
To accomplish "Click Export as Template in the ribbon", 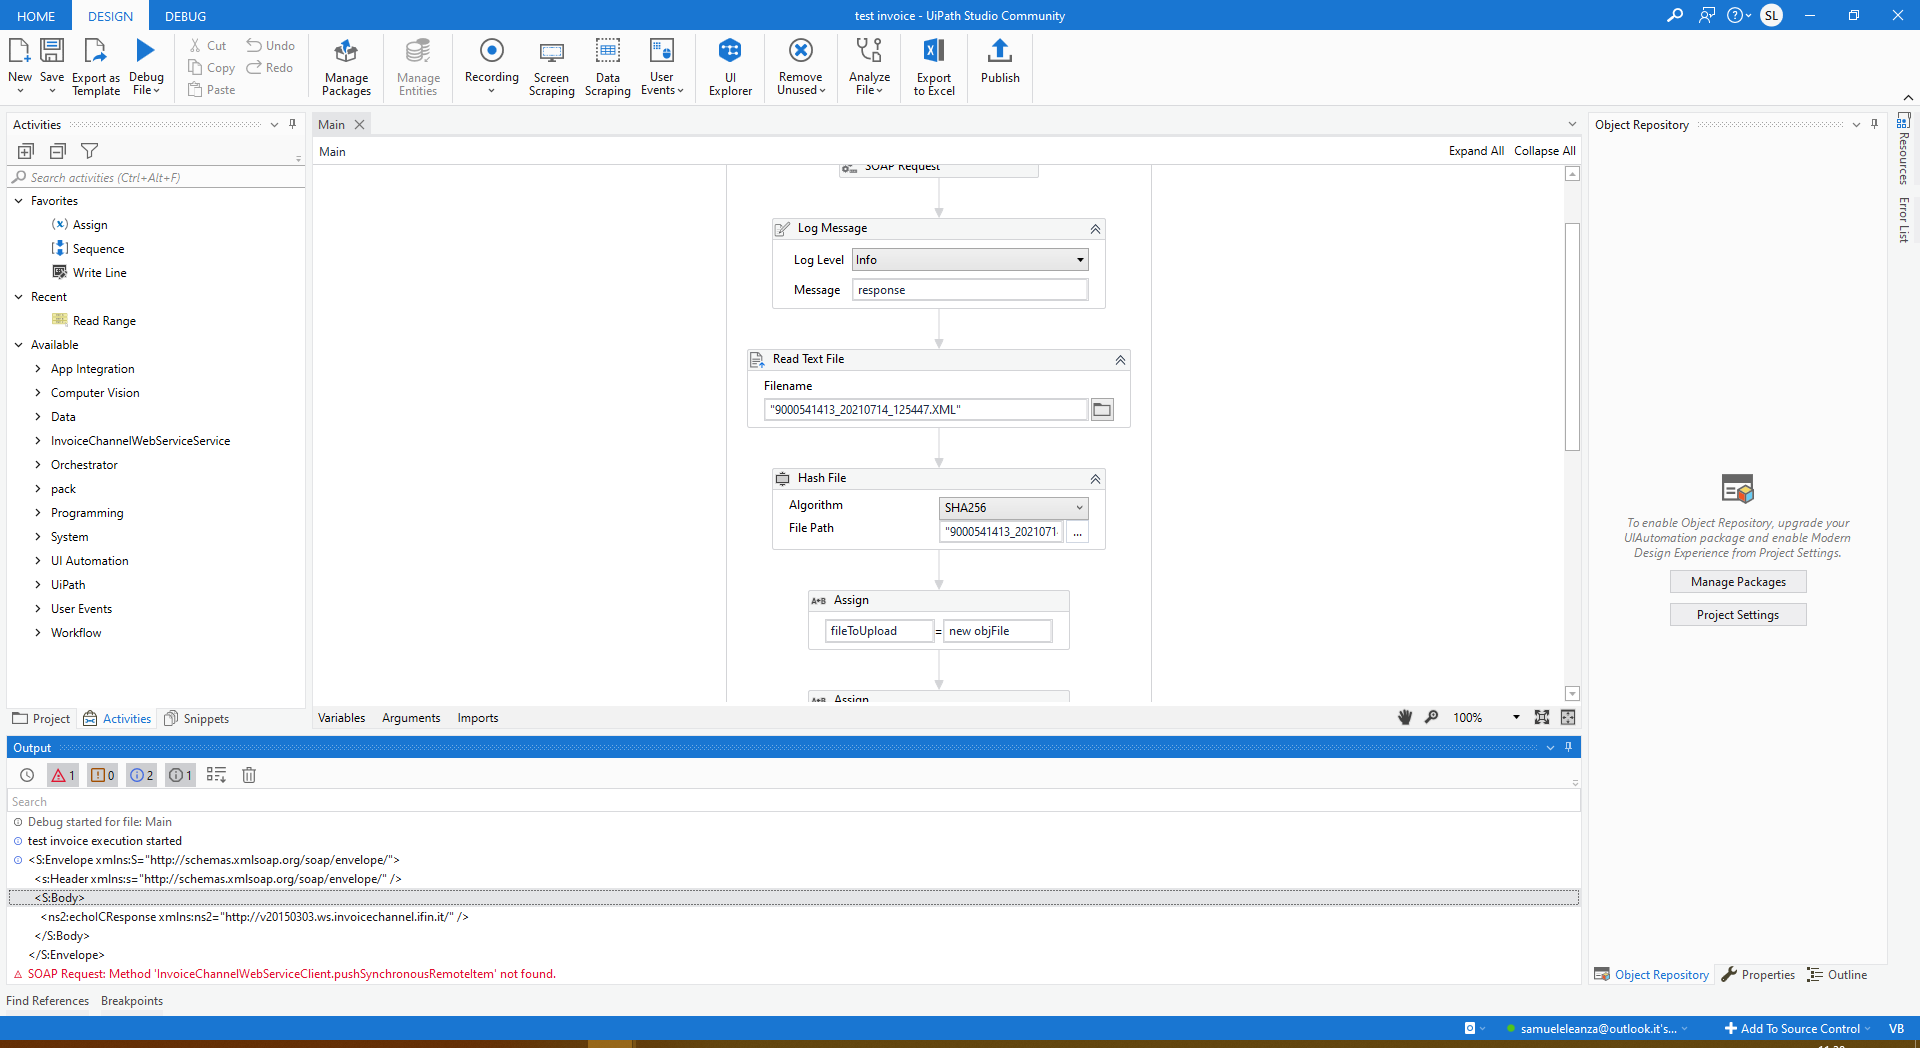I will point(95,66).
